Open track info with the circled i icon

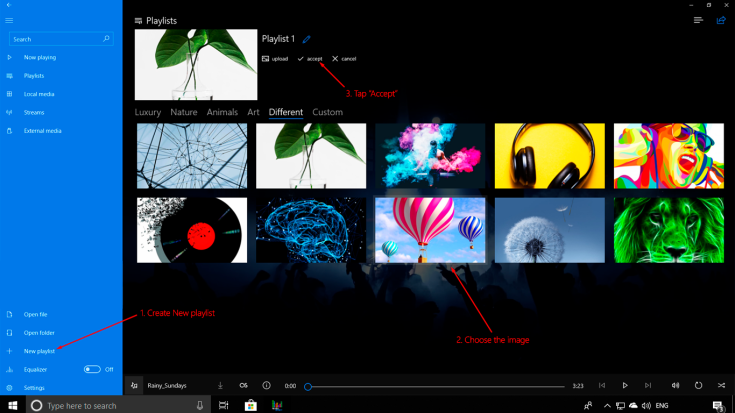266,385
